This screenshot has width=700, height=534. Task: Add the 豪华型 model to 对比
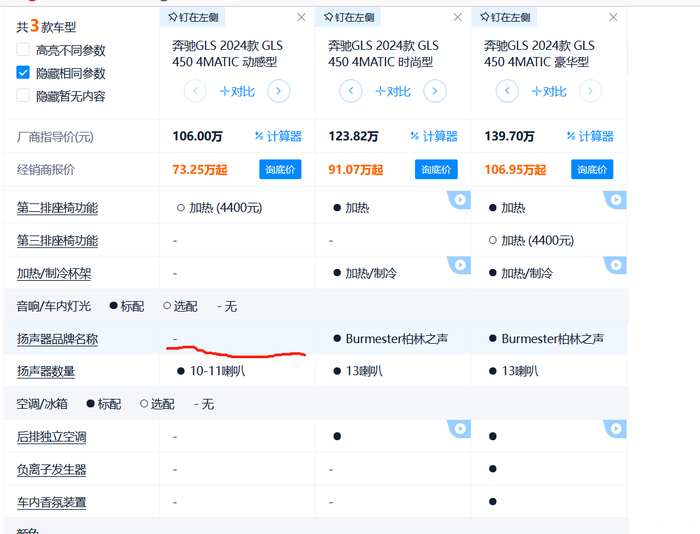click(549, 92)
